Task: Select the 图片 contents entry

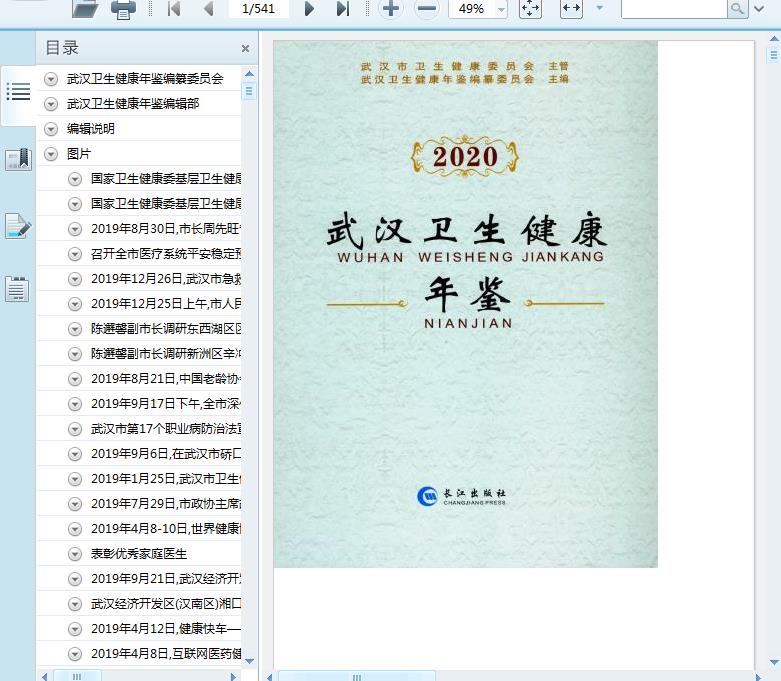Action: (x=79, y=154)
